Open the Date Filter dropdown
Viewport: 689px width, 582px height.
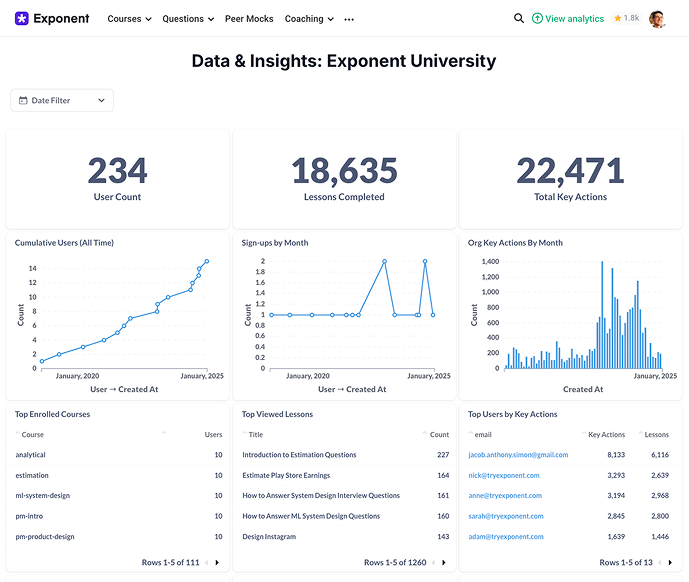pyautogui.click(x=62, y=101)
